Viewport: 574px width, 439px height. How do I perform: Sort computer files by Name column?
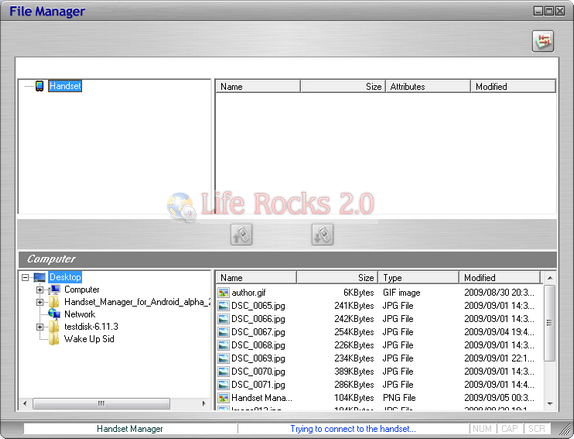[x=256, y=278]
